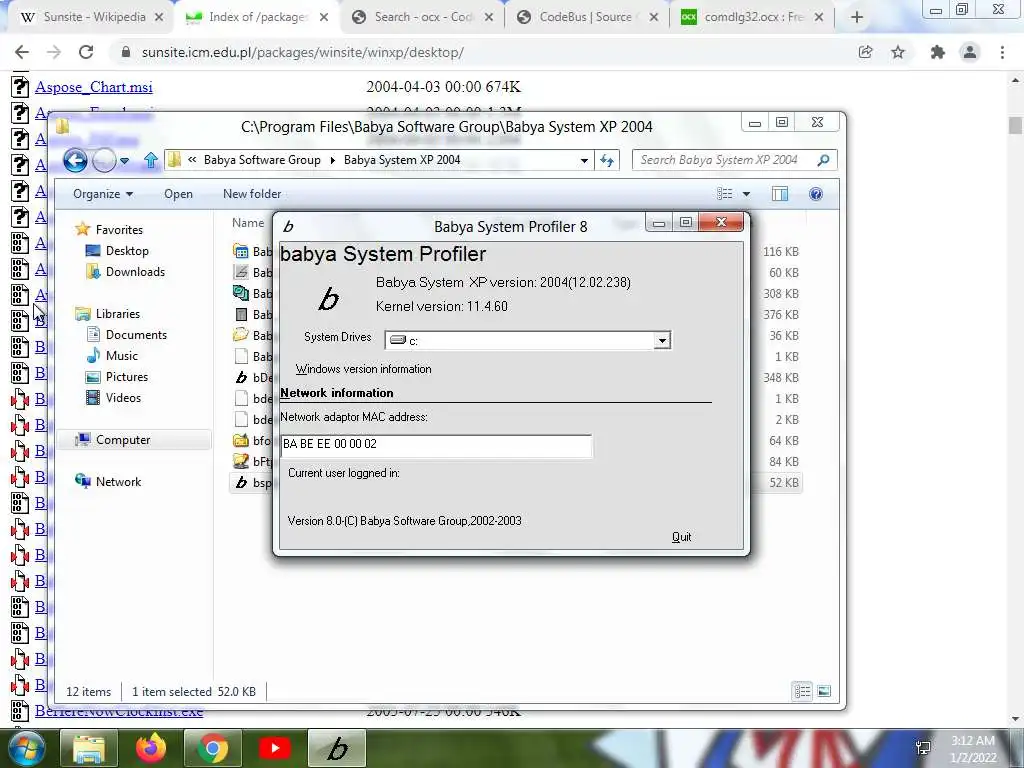Viewport: 1024px width, 768px height.
Task: Click the Chrome address bar URL
Action: tap(302, 52)
